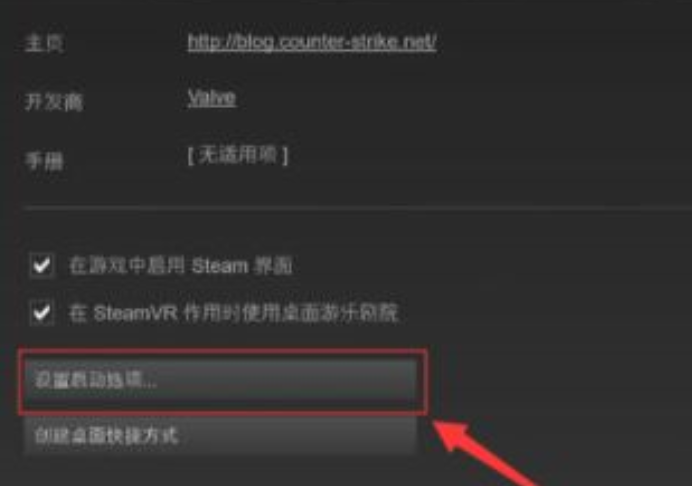Click the 创建桌面快捷方式 desktop shortcut button
This screenshot has width=692, height=486.
pos(221,436)
